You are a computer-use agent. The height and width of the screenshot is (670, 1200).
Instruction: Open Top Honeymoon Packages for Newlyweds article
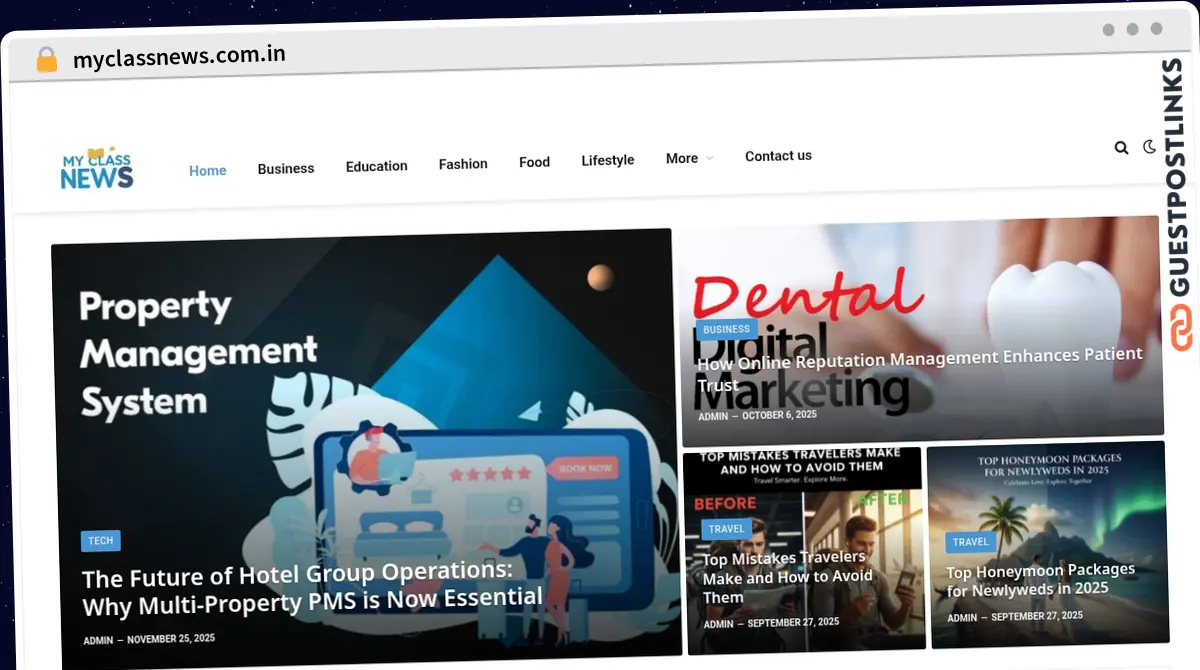pyautogui.click(x=1041, y=579)
